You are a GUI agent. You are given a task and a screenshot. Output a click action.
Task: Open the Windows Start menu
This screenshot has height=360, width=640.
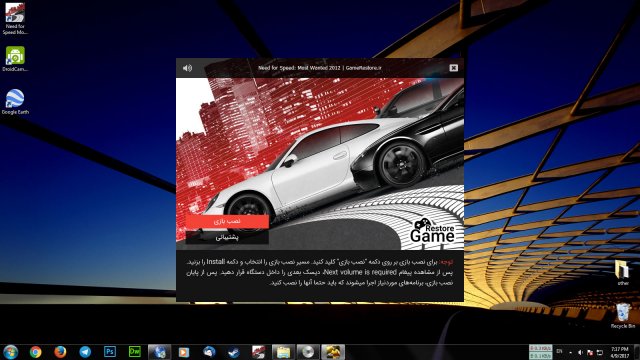point(11,352)
